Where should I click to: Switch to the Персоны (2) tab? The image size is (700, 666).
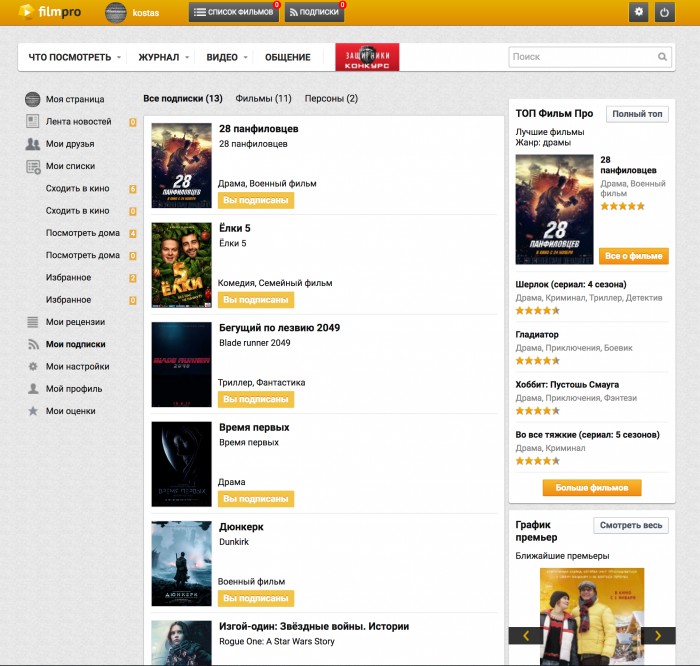click(331, 99)
